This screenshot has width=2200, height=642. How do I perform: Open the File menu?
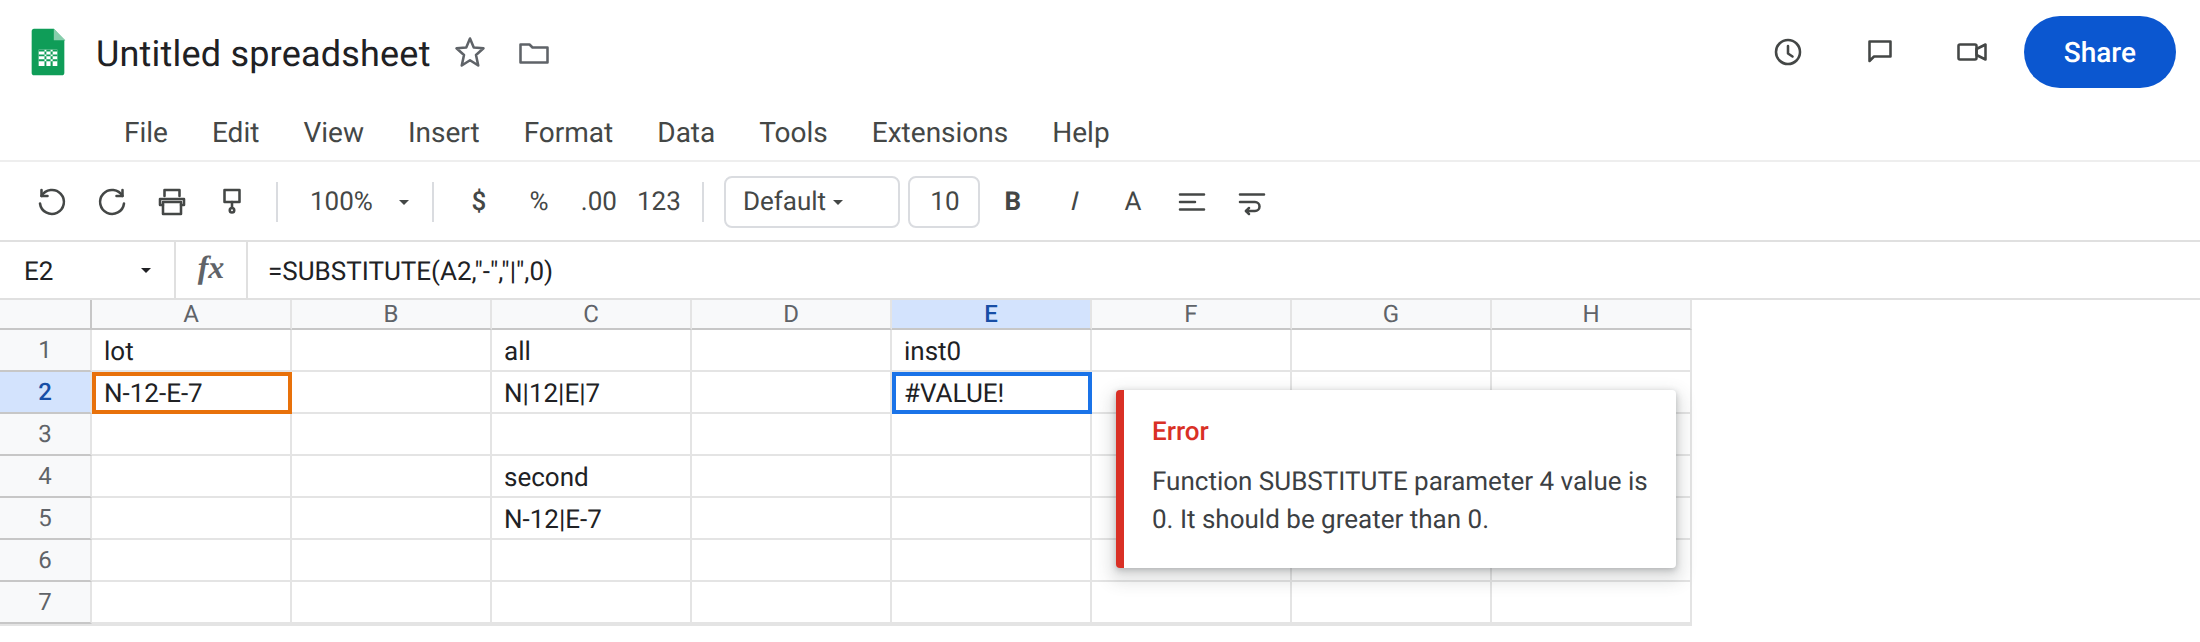coord(146,132)
